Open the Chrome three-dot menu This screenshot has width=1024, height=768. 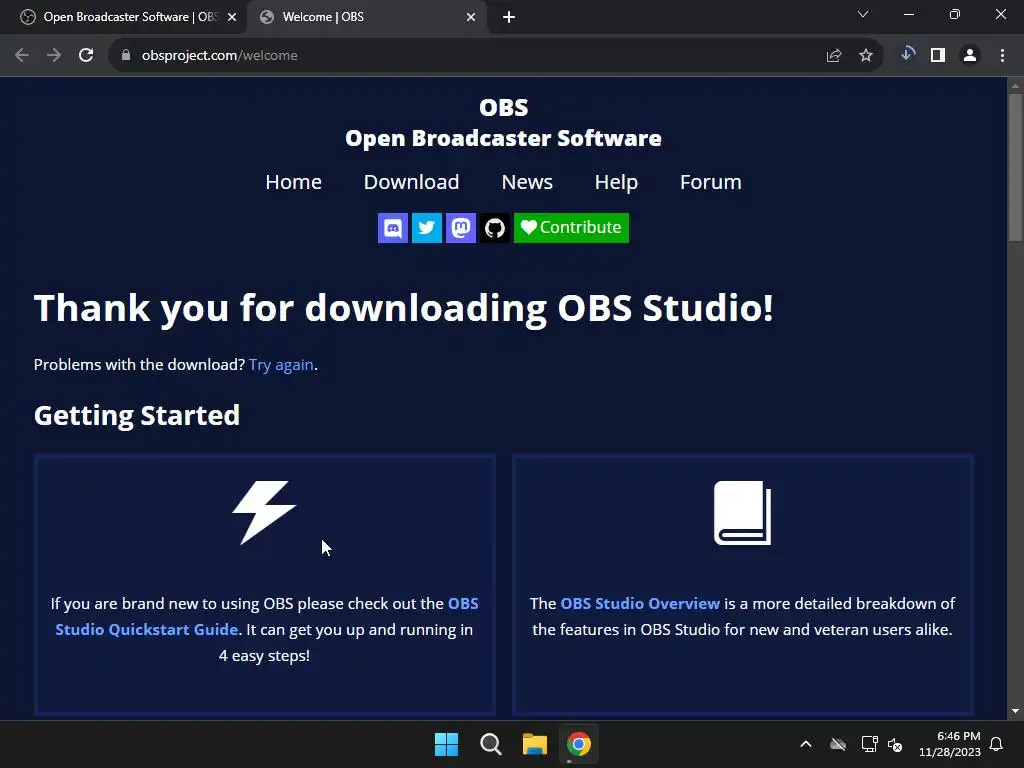pos(1002,56)
